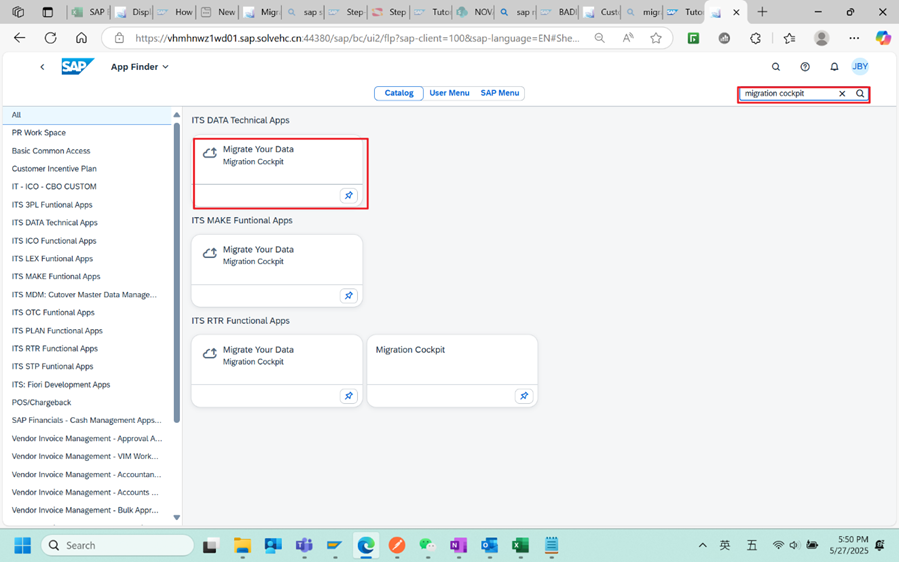899x562 pixels.
Task: Click the catalog list scroll-down arrow
Action: point(177,517)
